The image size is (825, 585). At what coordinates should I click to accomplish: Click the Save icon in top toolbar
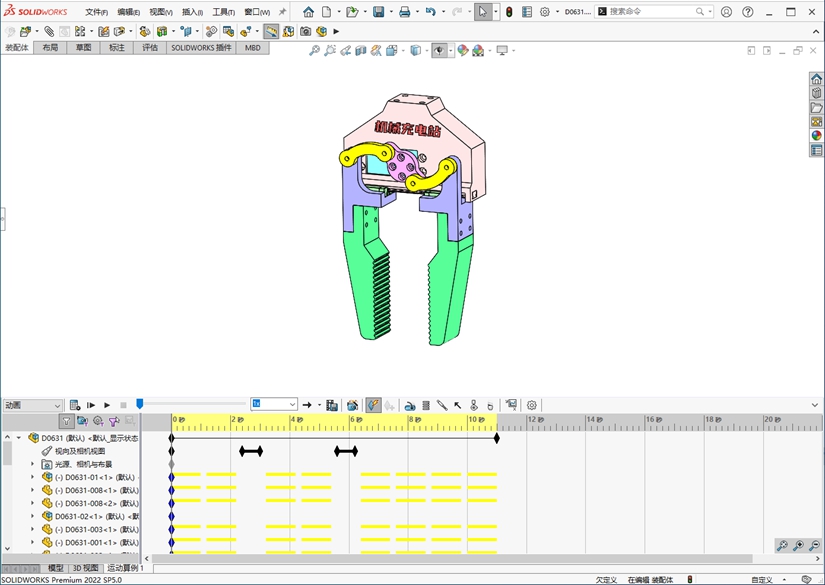coord(379,12)
